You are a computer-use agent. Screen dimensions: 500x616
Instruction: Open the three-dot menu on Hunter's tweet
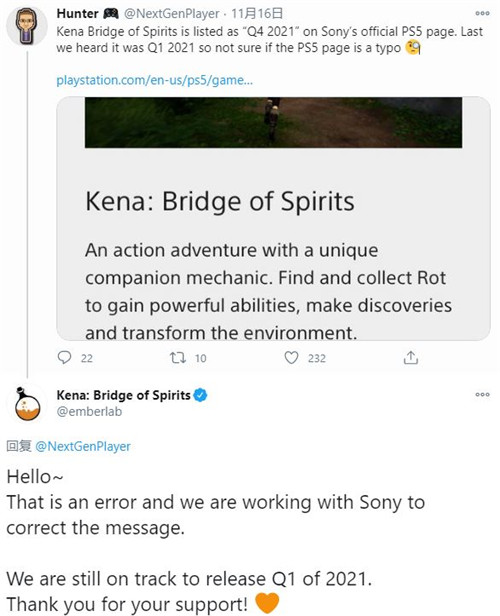tap(482, 13)
